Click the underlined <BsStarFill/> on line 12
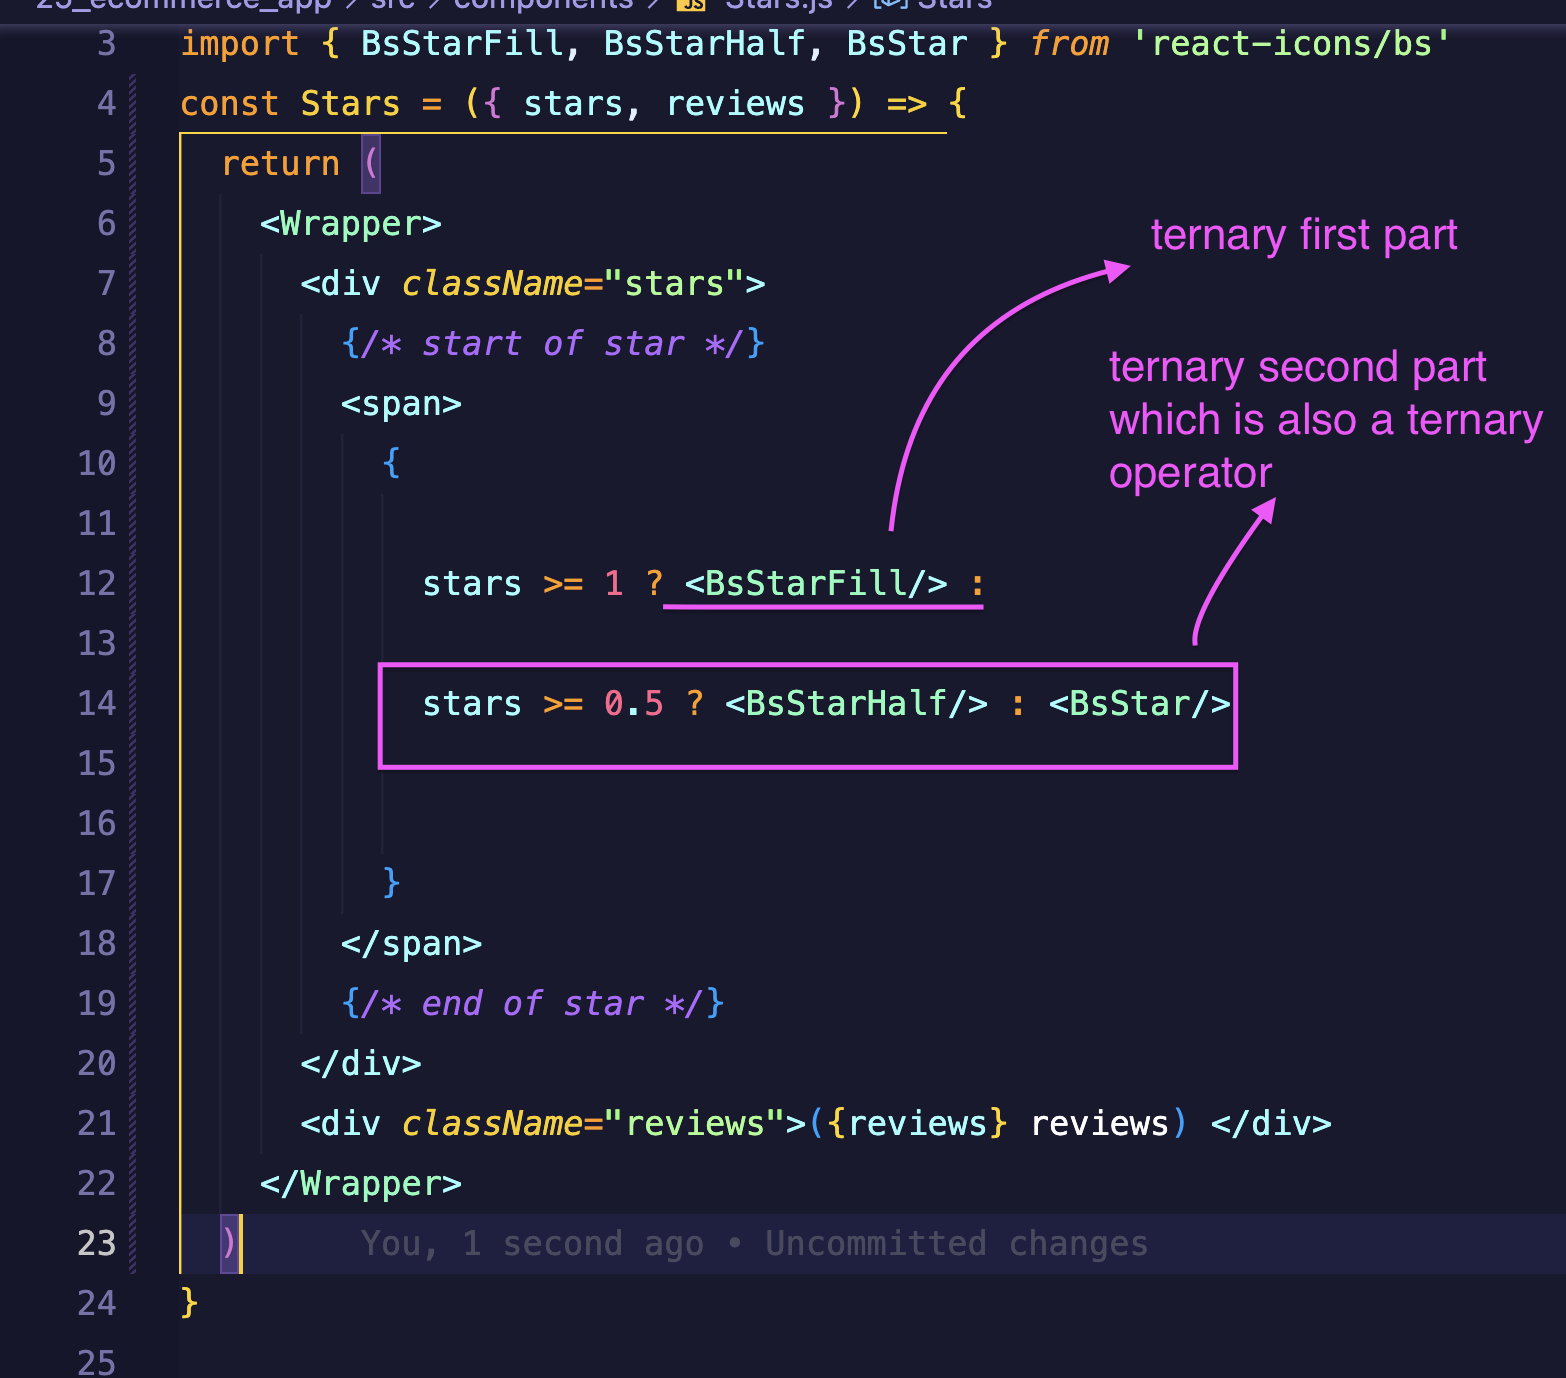 [815, 584]
